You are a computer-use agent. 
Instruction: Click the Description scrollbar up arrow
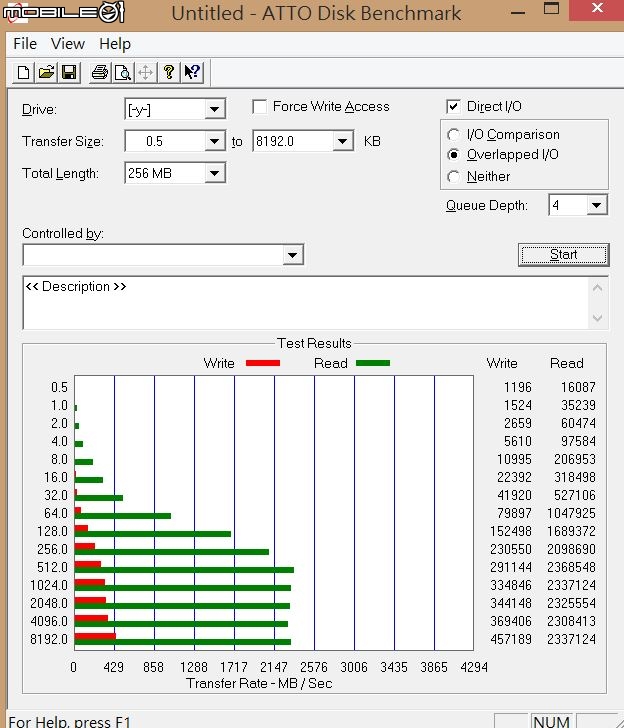[x=598, y=288]
